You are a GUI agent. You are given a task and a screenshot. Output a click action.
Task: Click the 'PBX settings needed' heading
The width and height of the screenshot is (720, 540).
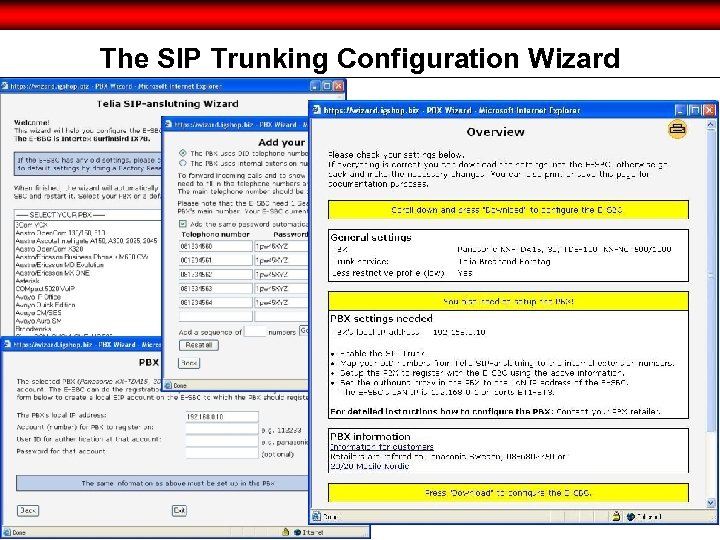click(x=381, y=318)
